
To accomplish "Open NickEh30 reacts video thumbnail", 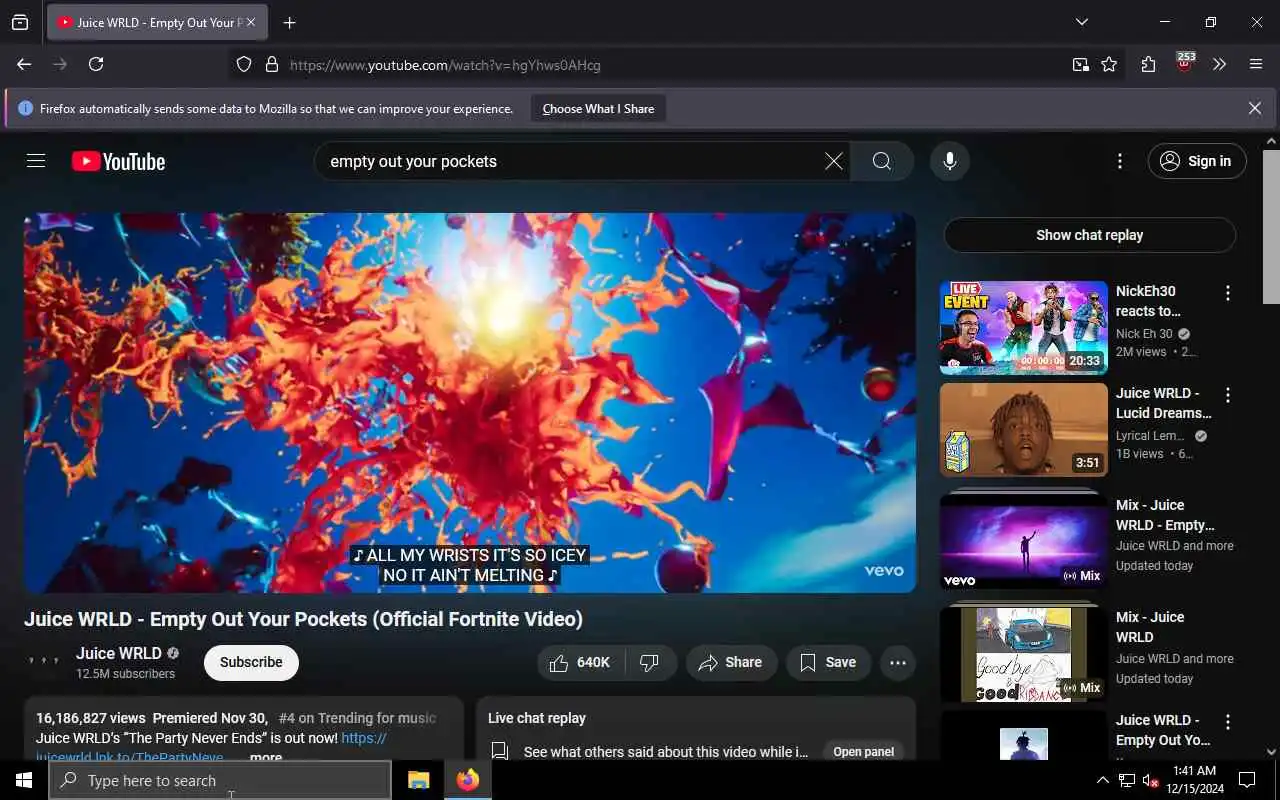I will pyautogui.click(x=1024, y=327).
